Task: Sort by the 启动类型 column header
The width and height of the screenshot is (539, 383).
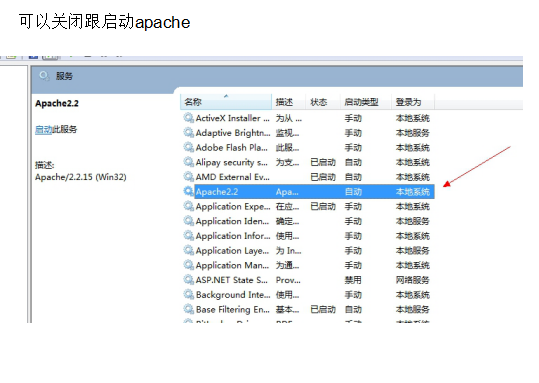Action: click(366, 102)
